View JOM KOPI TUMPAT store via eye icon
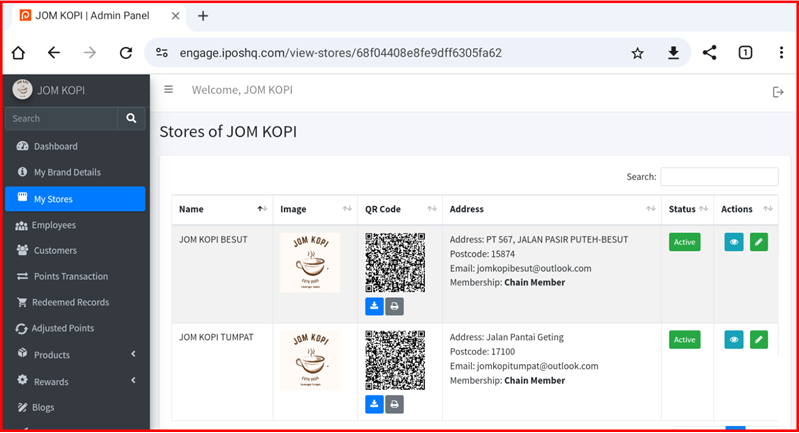Screen dimensions: 799x433 coord(734,340)
